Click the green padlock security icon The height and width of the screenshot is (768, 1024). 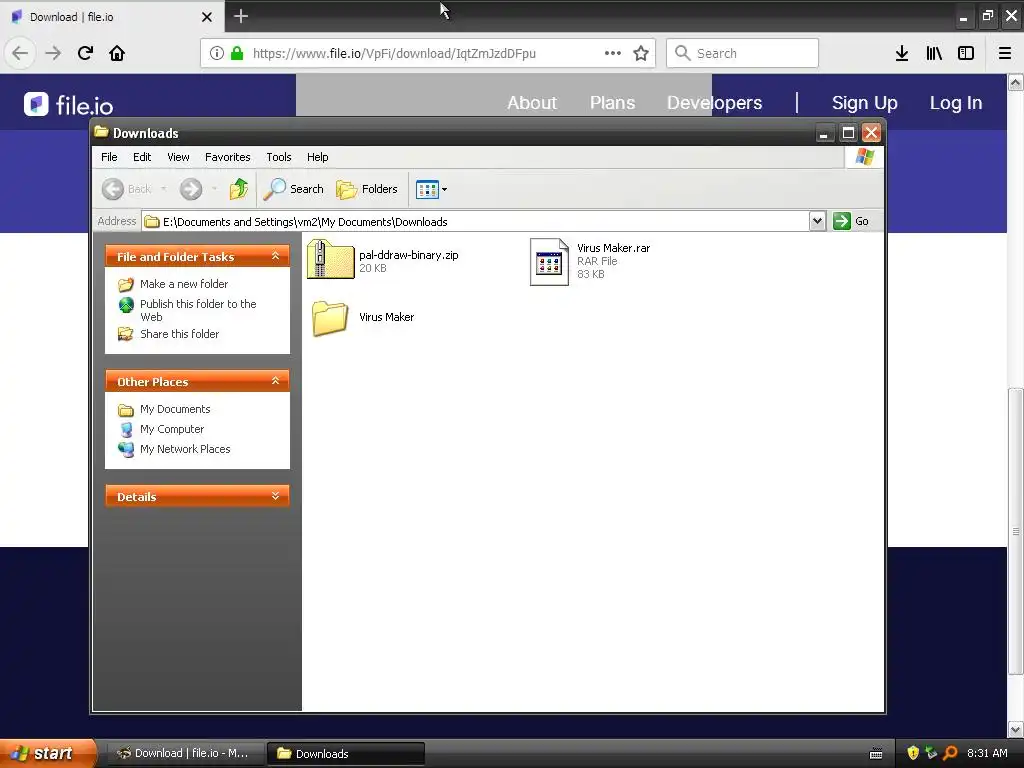click(x=237, y=53)
